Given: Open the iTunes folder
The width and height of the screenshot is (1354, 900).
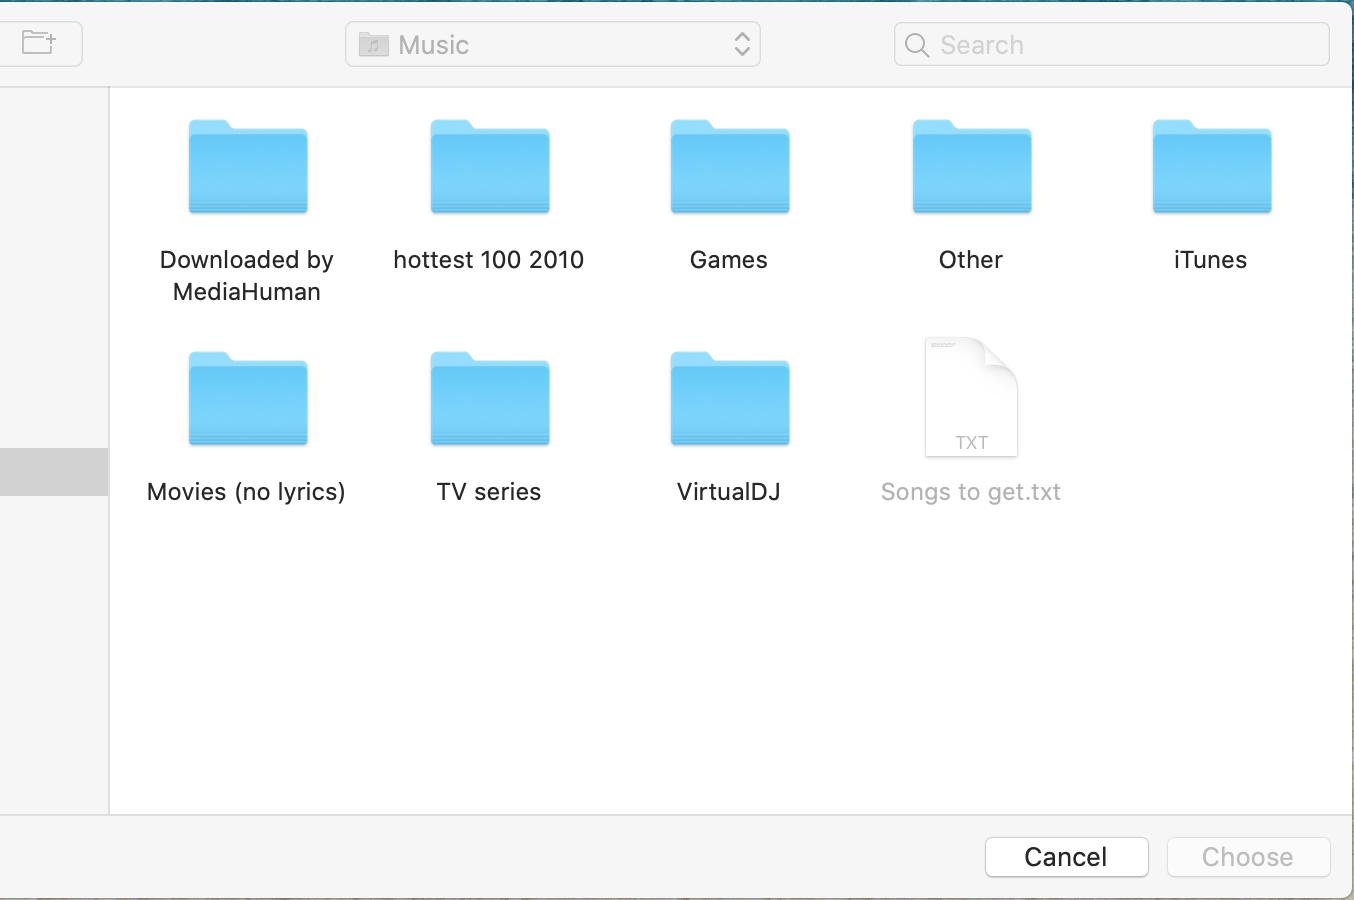Looking at the screenshot, I should point(1211,167).
